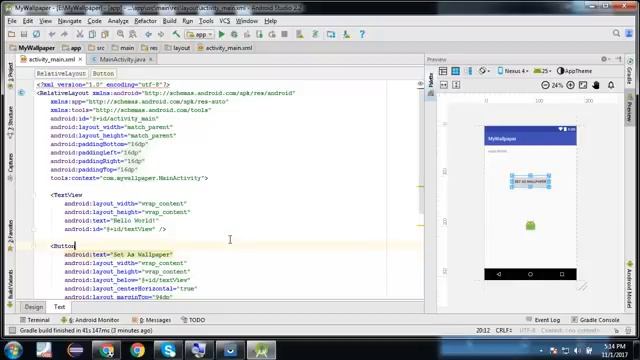Screen dimensions: 640x360
Task: Select the Pan hand tool in preview
Action: (596, 85)
